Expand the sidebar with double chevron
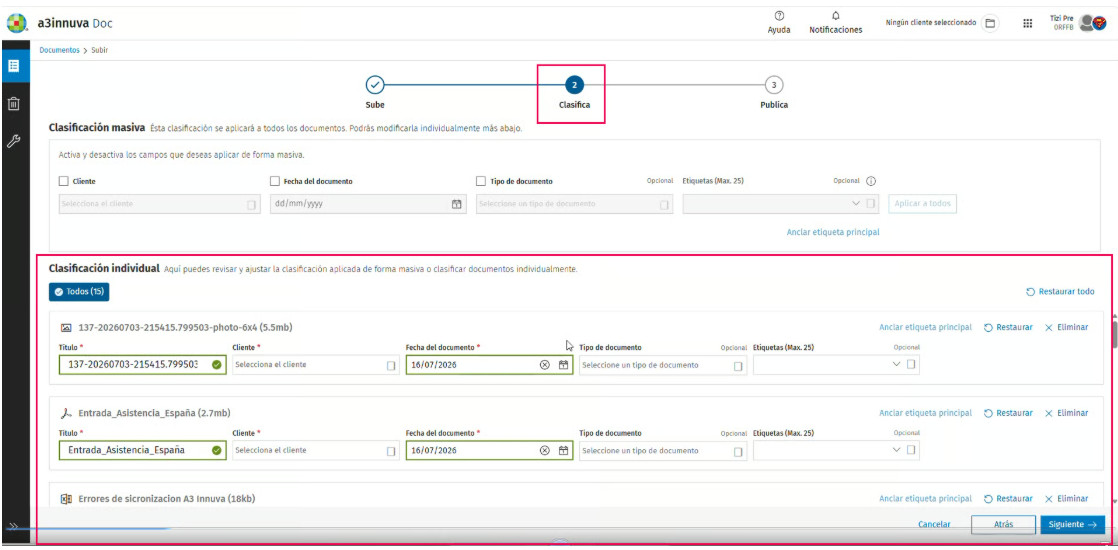This screenshot has height=550, width=1118. (x=14, y=526)
